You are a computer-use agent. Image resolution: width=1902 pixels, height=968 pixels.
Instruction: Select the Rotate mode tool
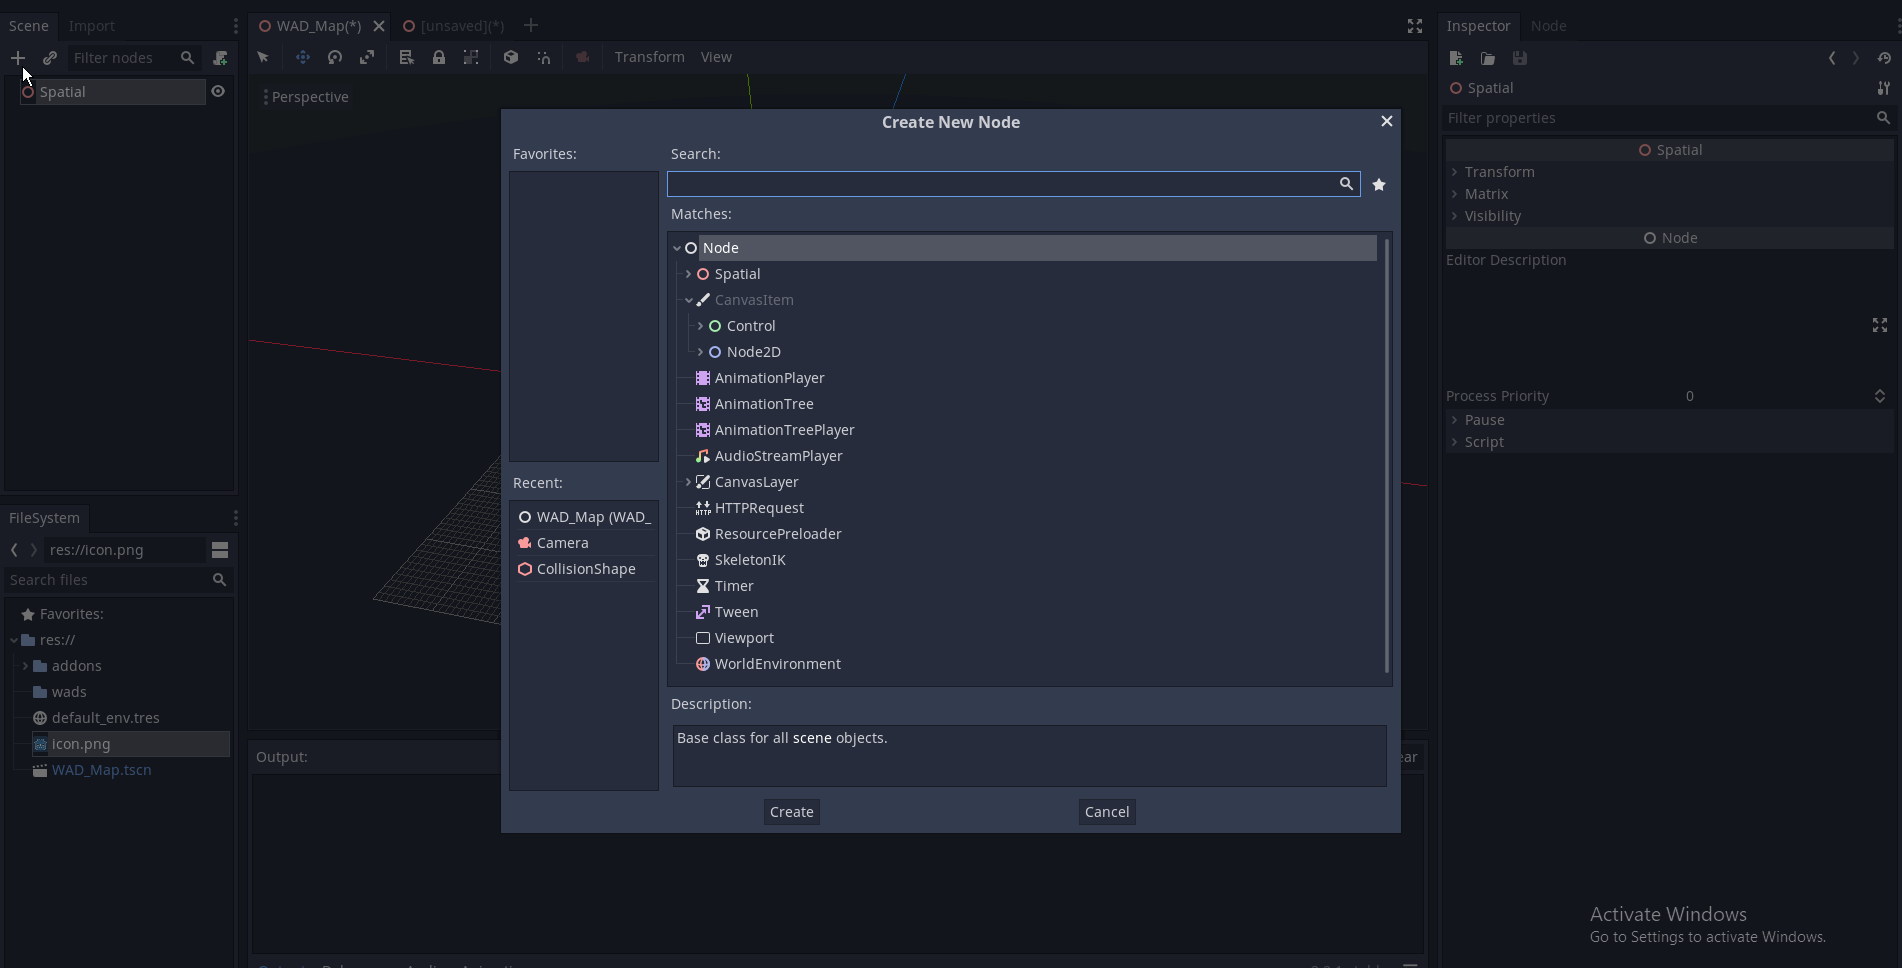point(335,57)
